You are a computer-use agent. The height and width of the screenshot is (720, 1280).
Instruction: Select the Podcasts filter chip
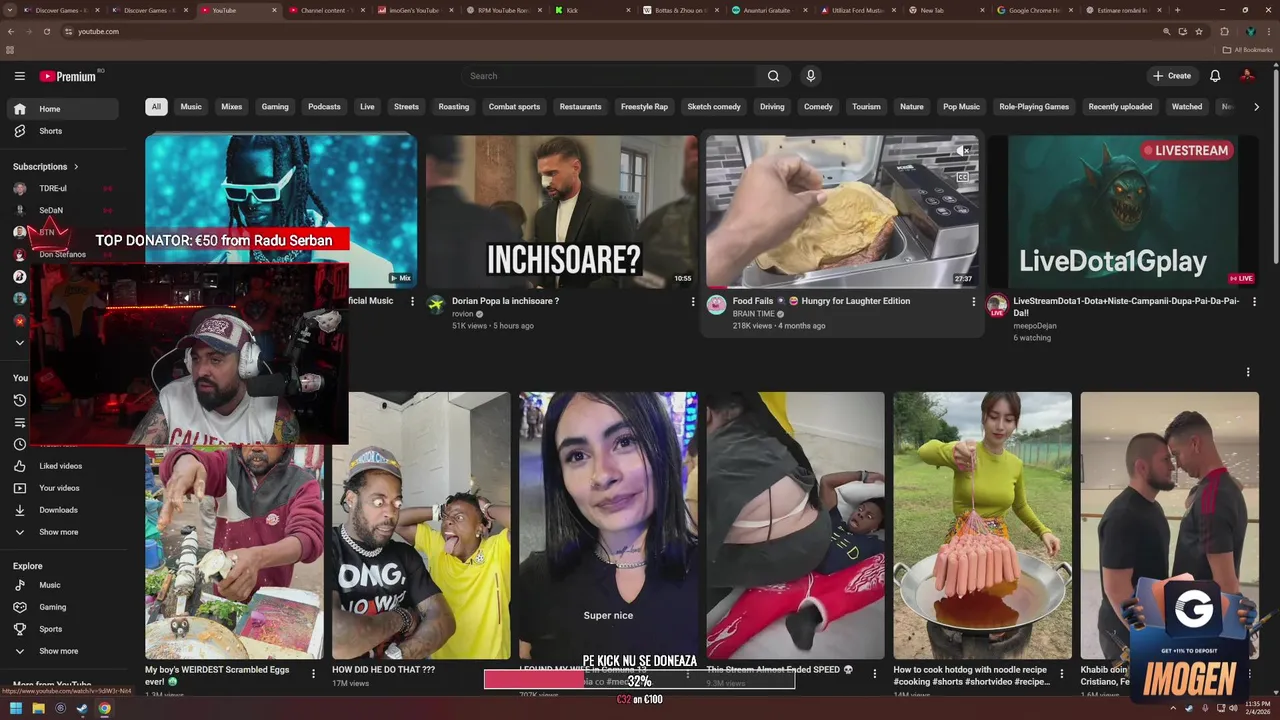[x=324, y=107]
